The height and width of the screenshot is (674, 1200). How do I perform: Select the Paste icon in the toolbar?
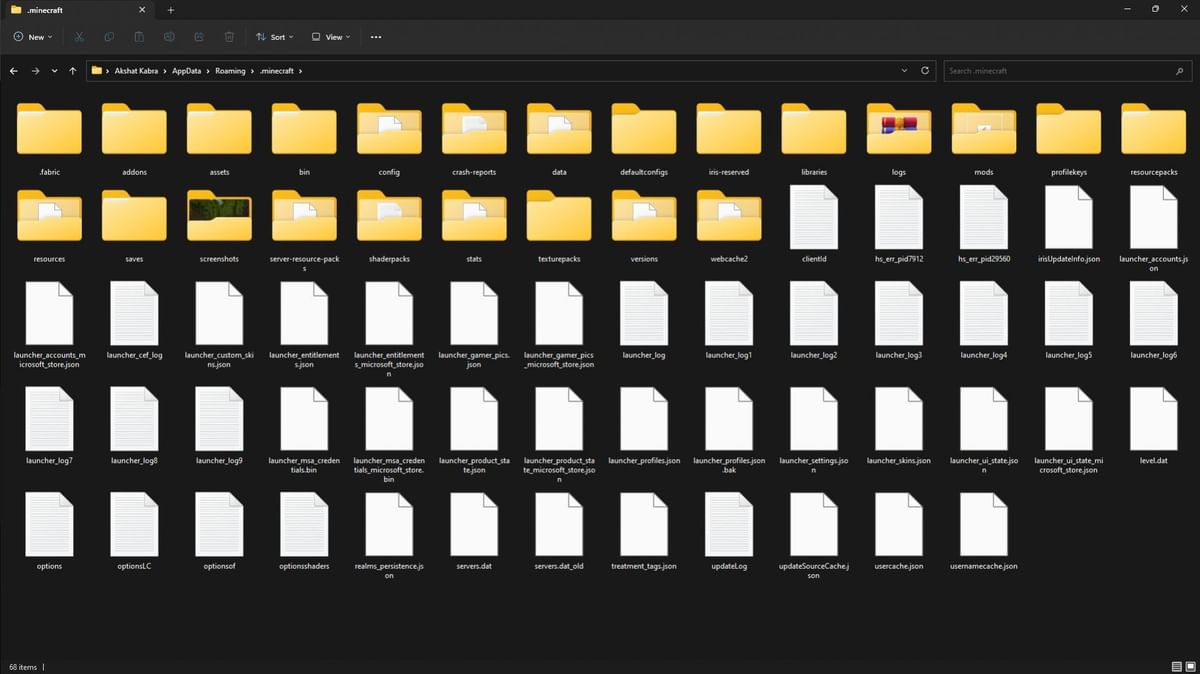(138, 36)
